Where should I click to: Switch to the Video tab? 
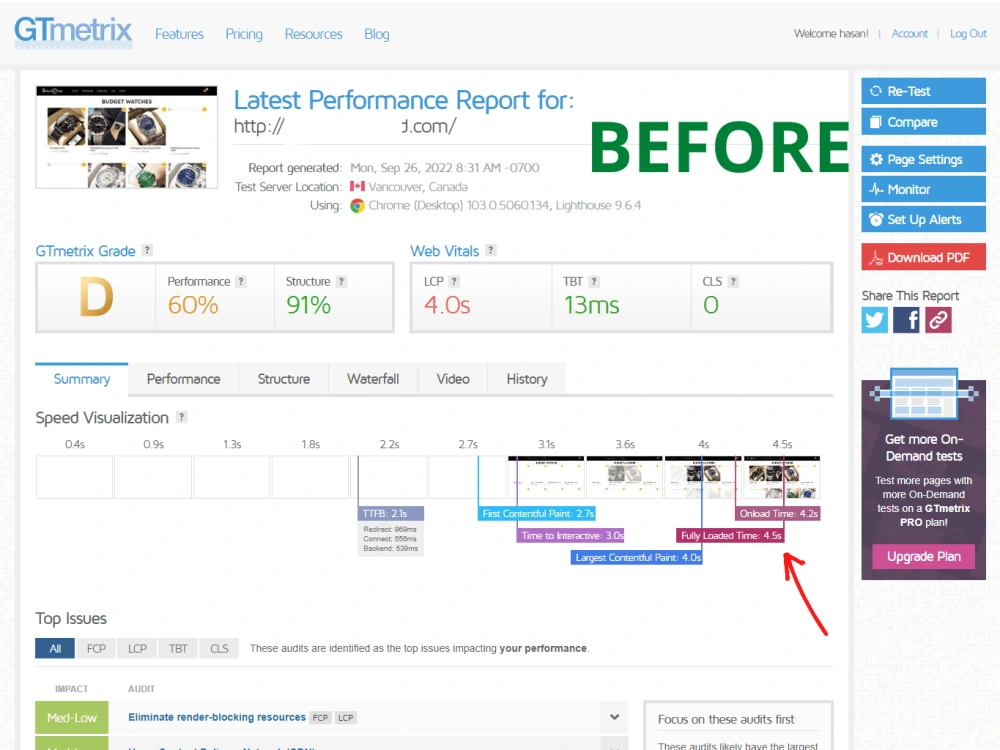(453, 379)
